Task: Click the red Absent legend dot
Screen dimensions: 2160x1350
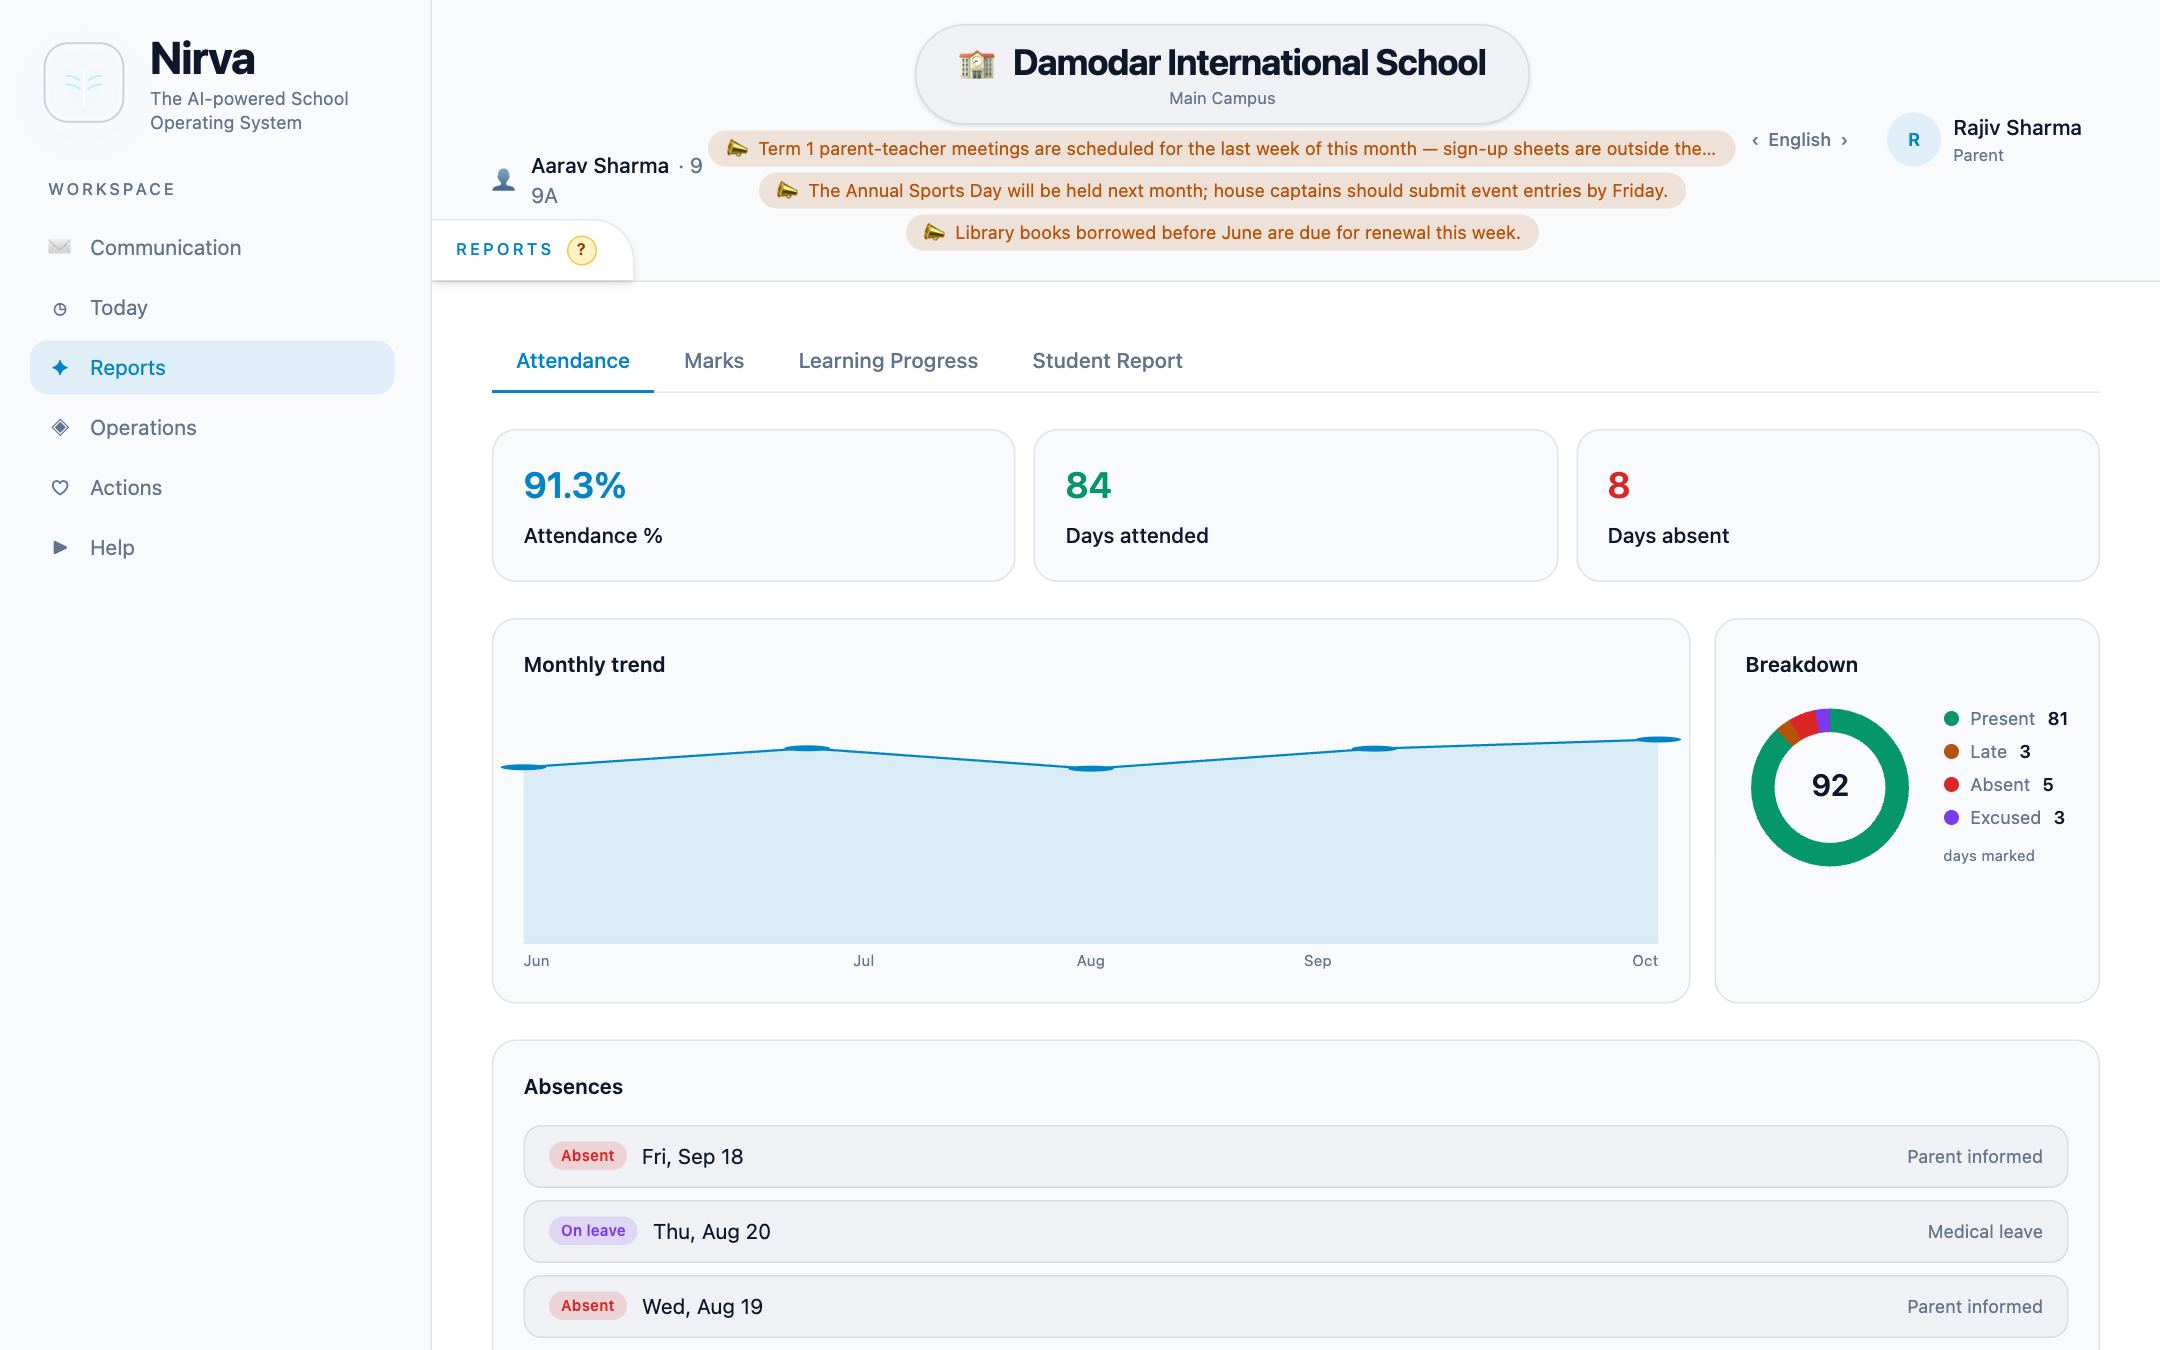Action: [x=1951, y=784]
